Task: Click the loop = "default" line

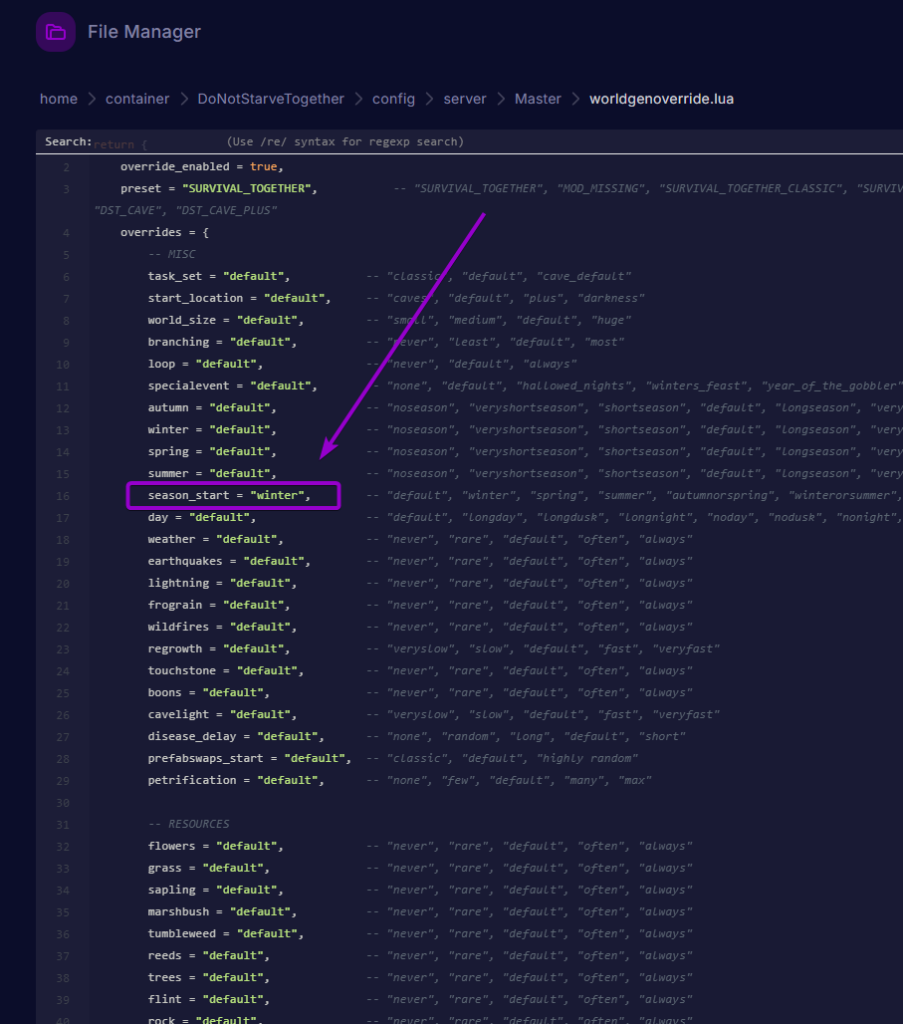Action: [x=205, y=364]
